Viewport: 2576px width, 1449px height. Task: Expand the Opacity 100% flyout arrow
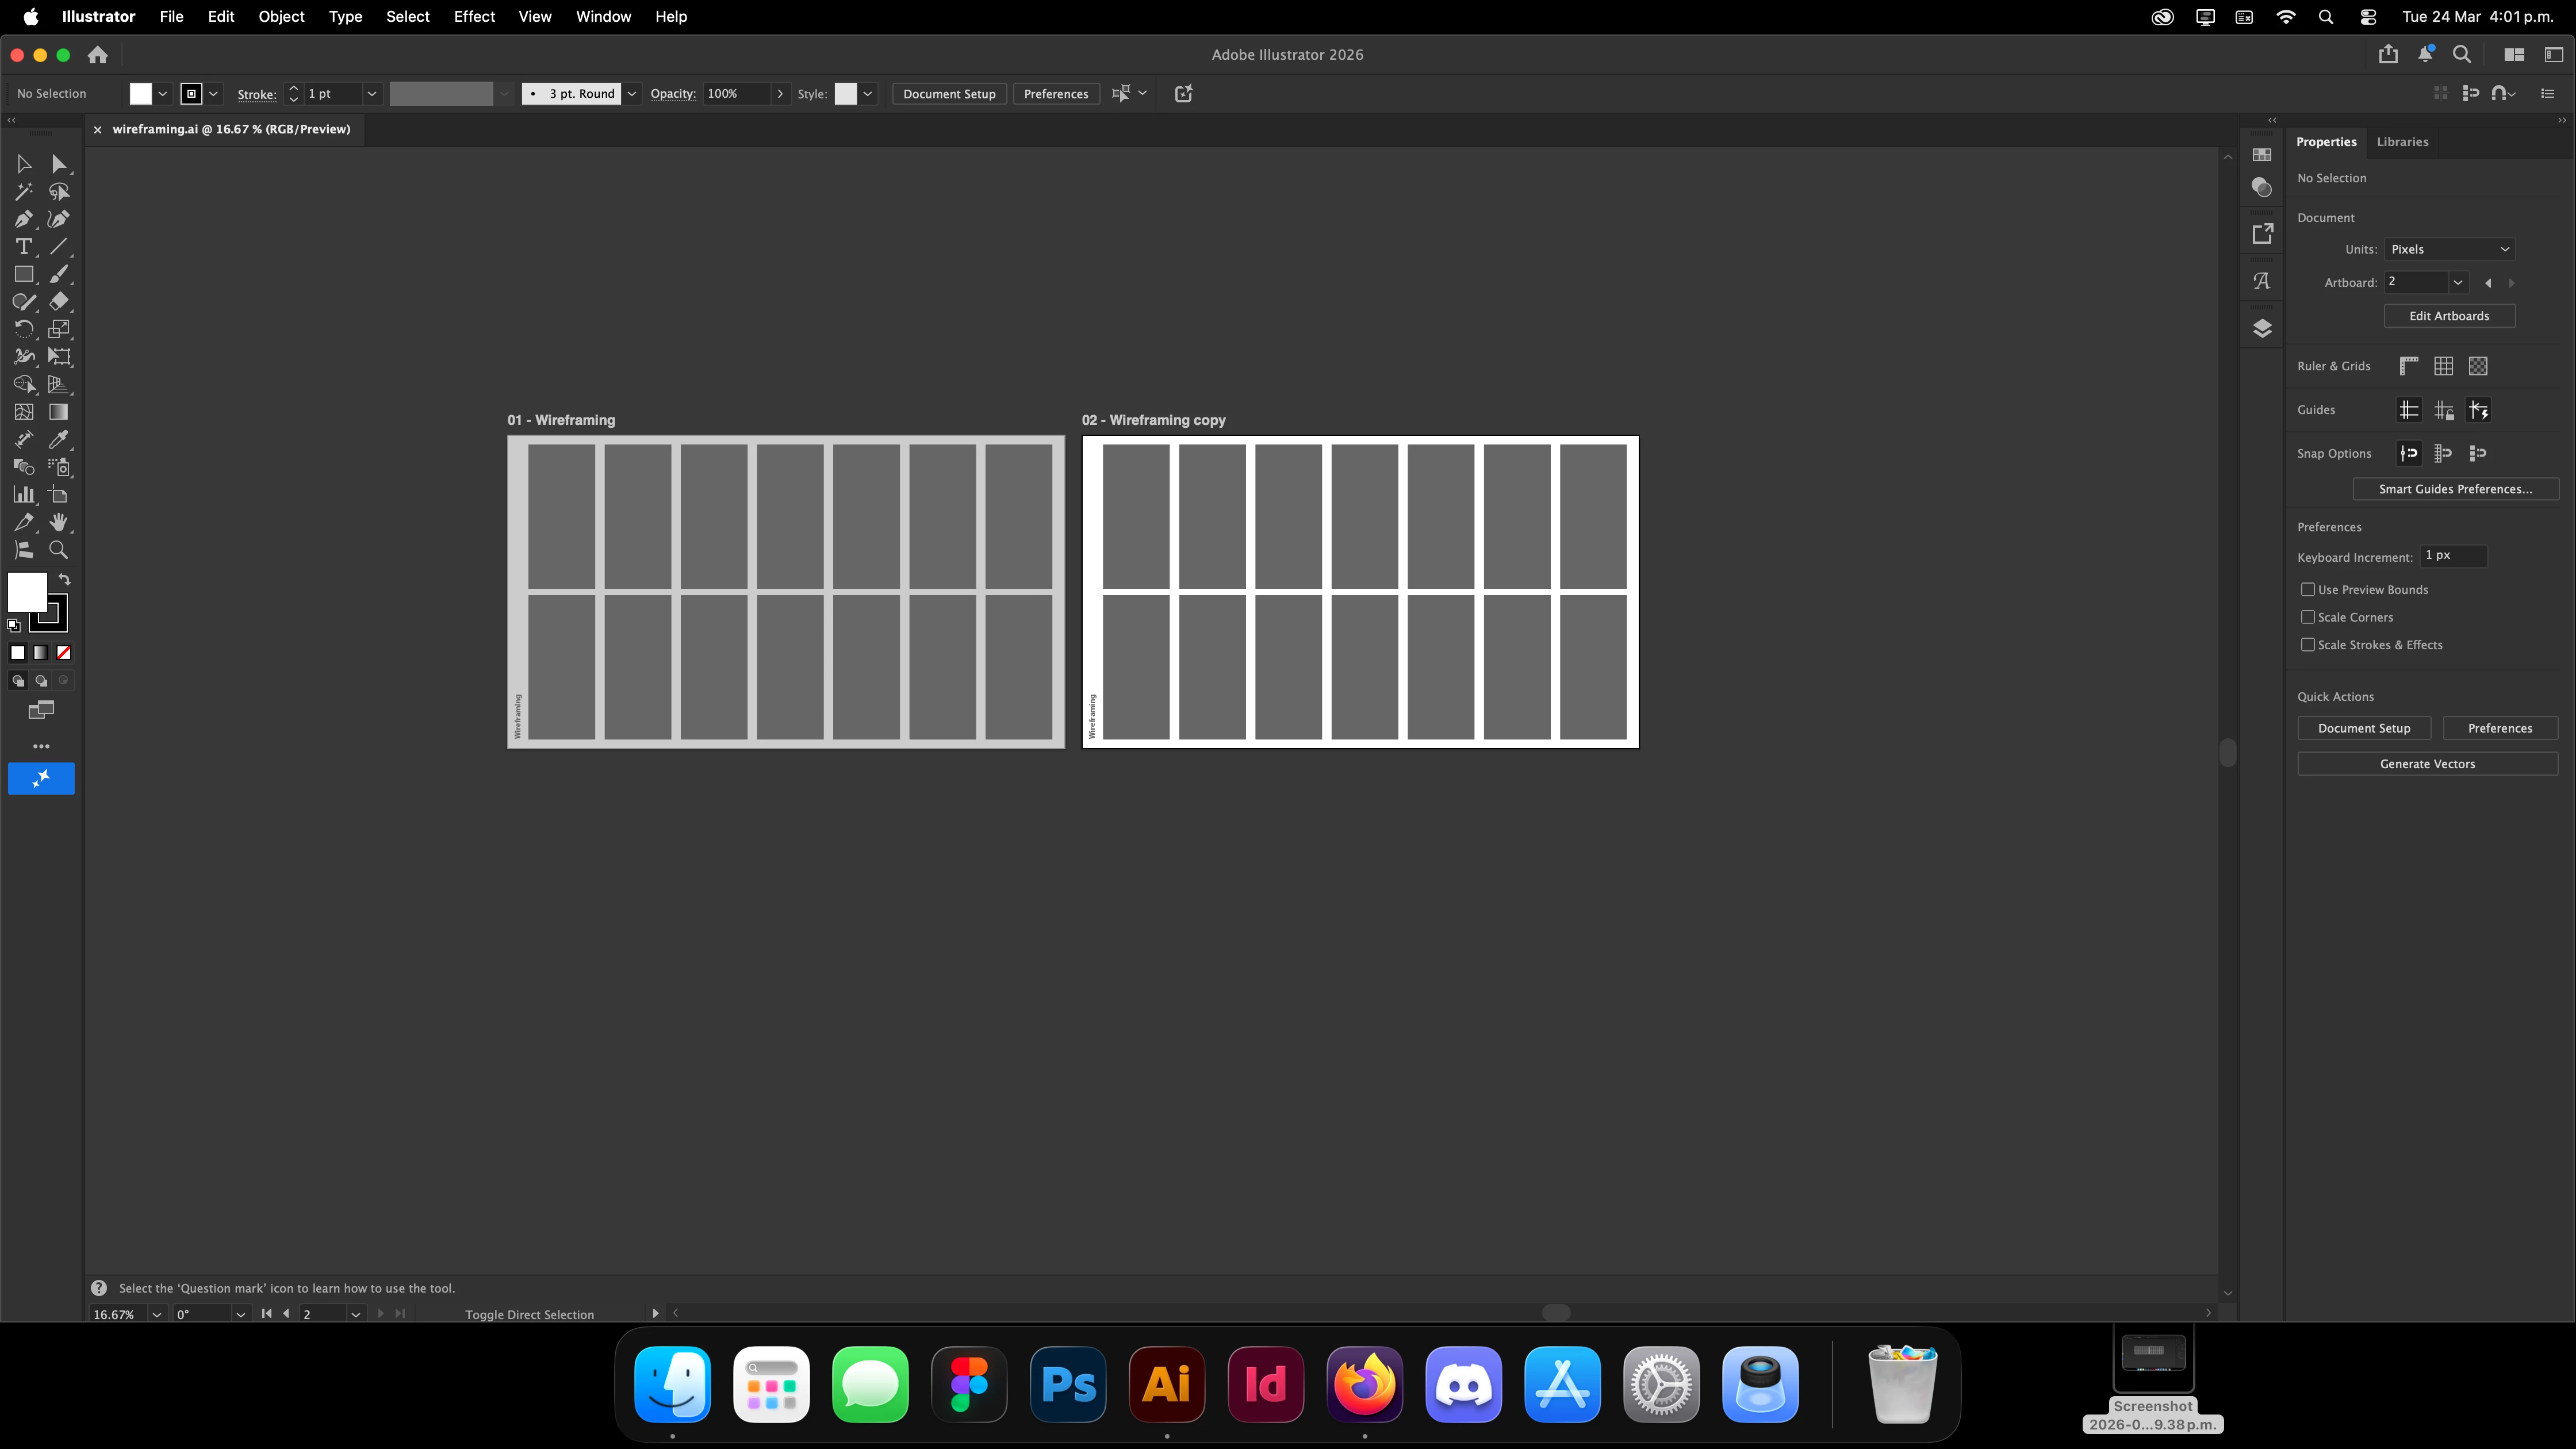point(780,94)
